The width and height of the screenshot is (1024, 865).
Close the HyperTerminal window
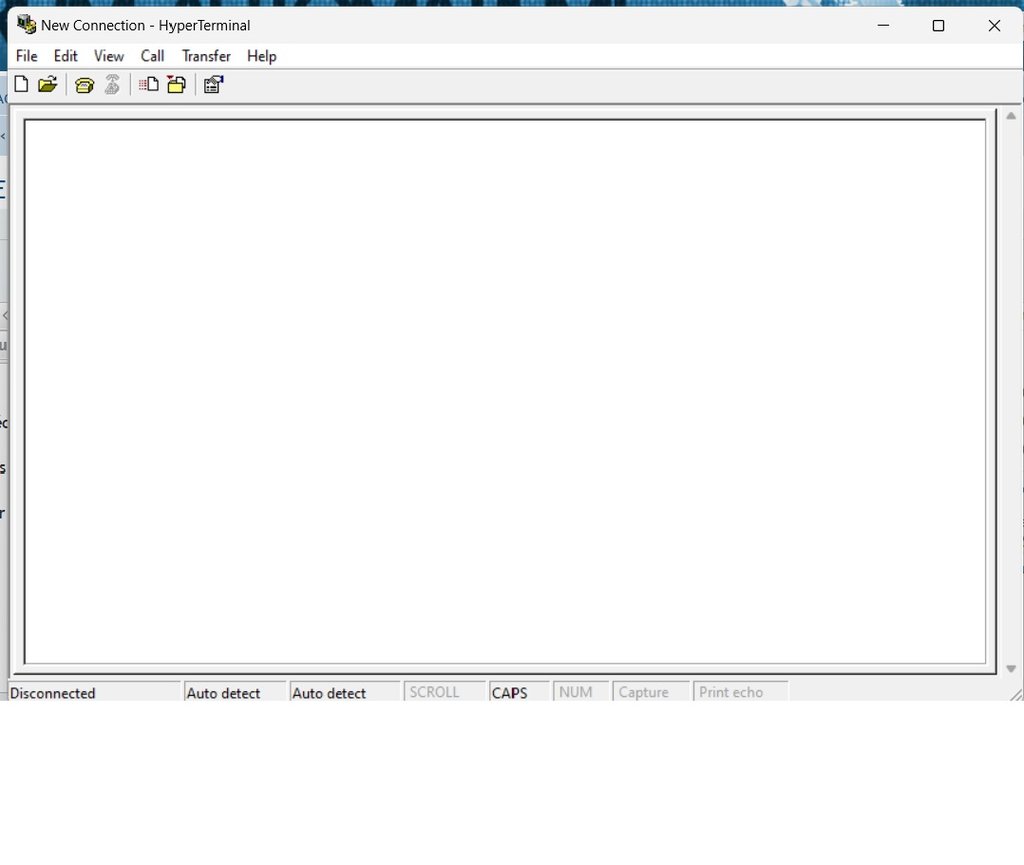(x=994, y=25)
